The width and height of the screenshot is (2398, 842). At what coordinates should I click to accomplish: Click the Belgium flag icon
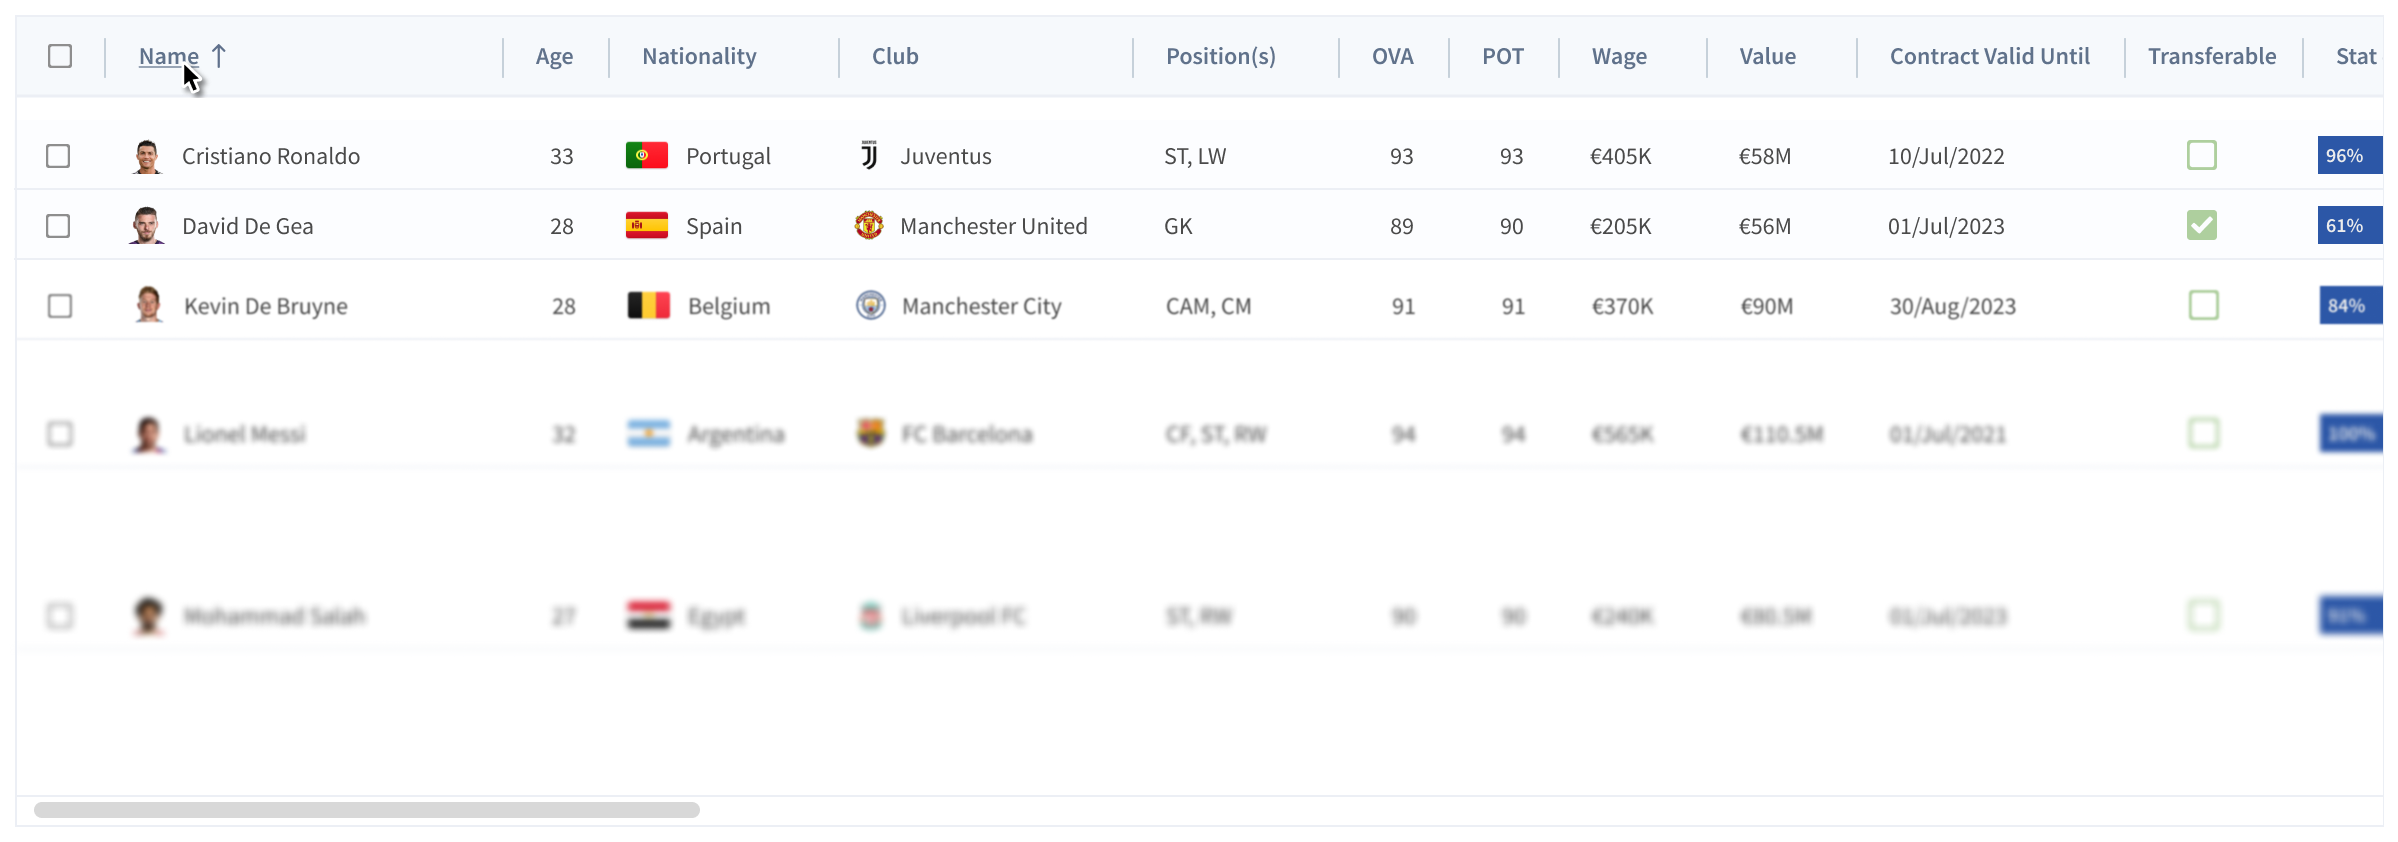point(649,305)
